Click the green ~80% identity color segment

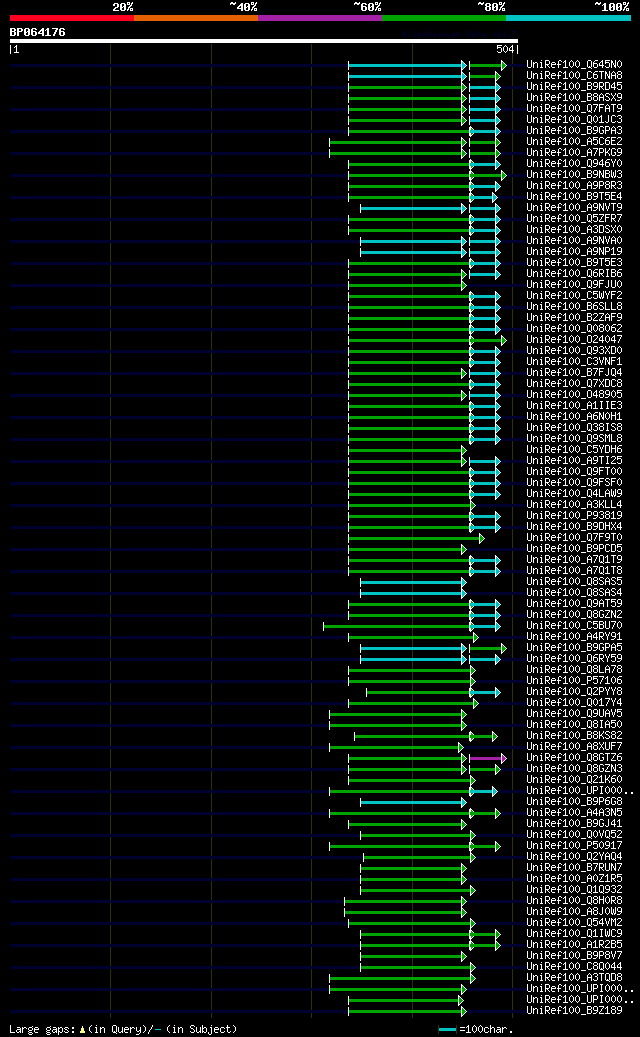444,18
